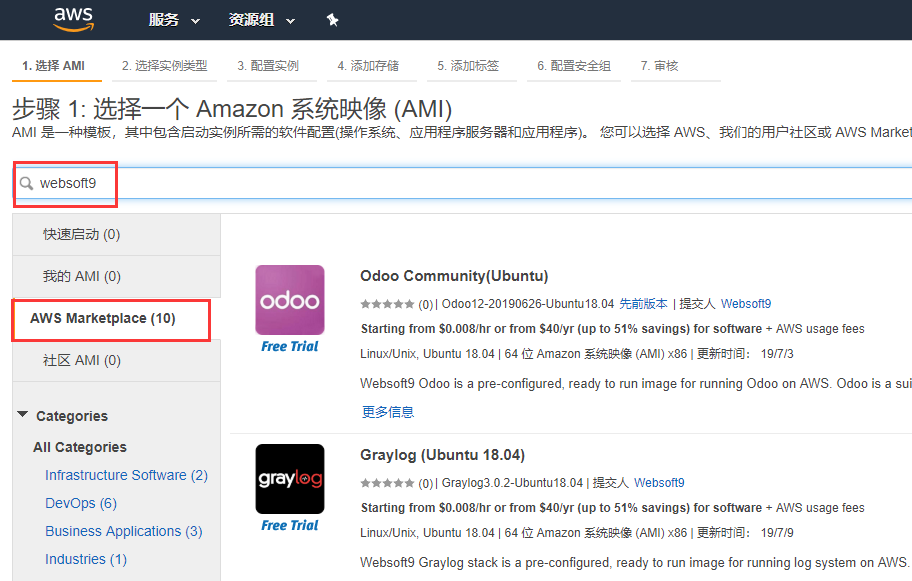Open the 服务 dropdown menu
912x581 pixels.
click(174, 20)
